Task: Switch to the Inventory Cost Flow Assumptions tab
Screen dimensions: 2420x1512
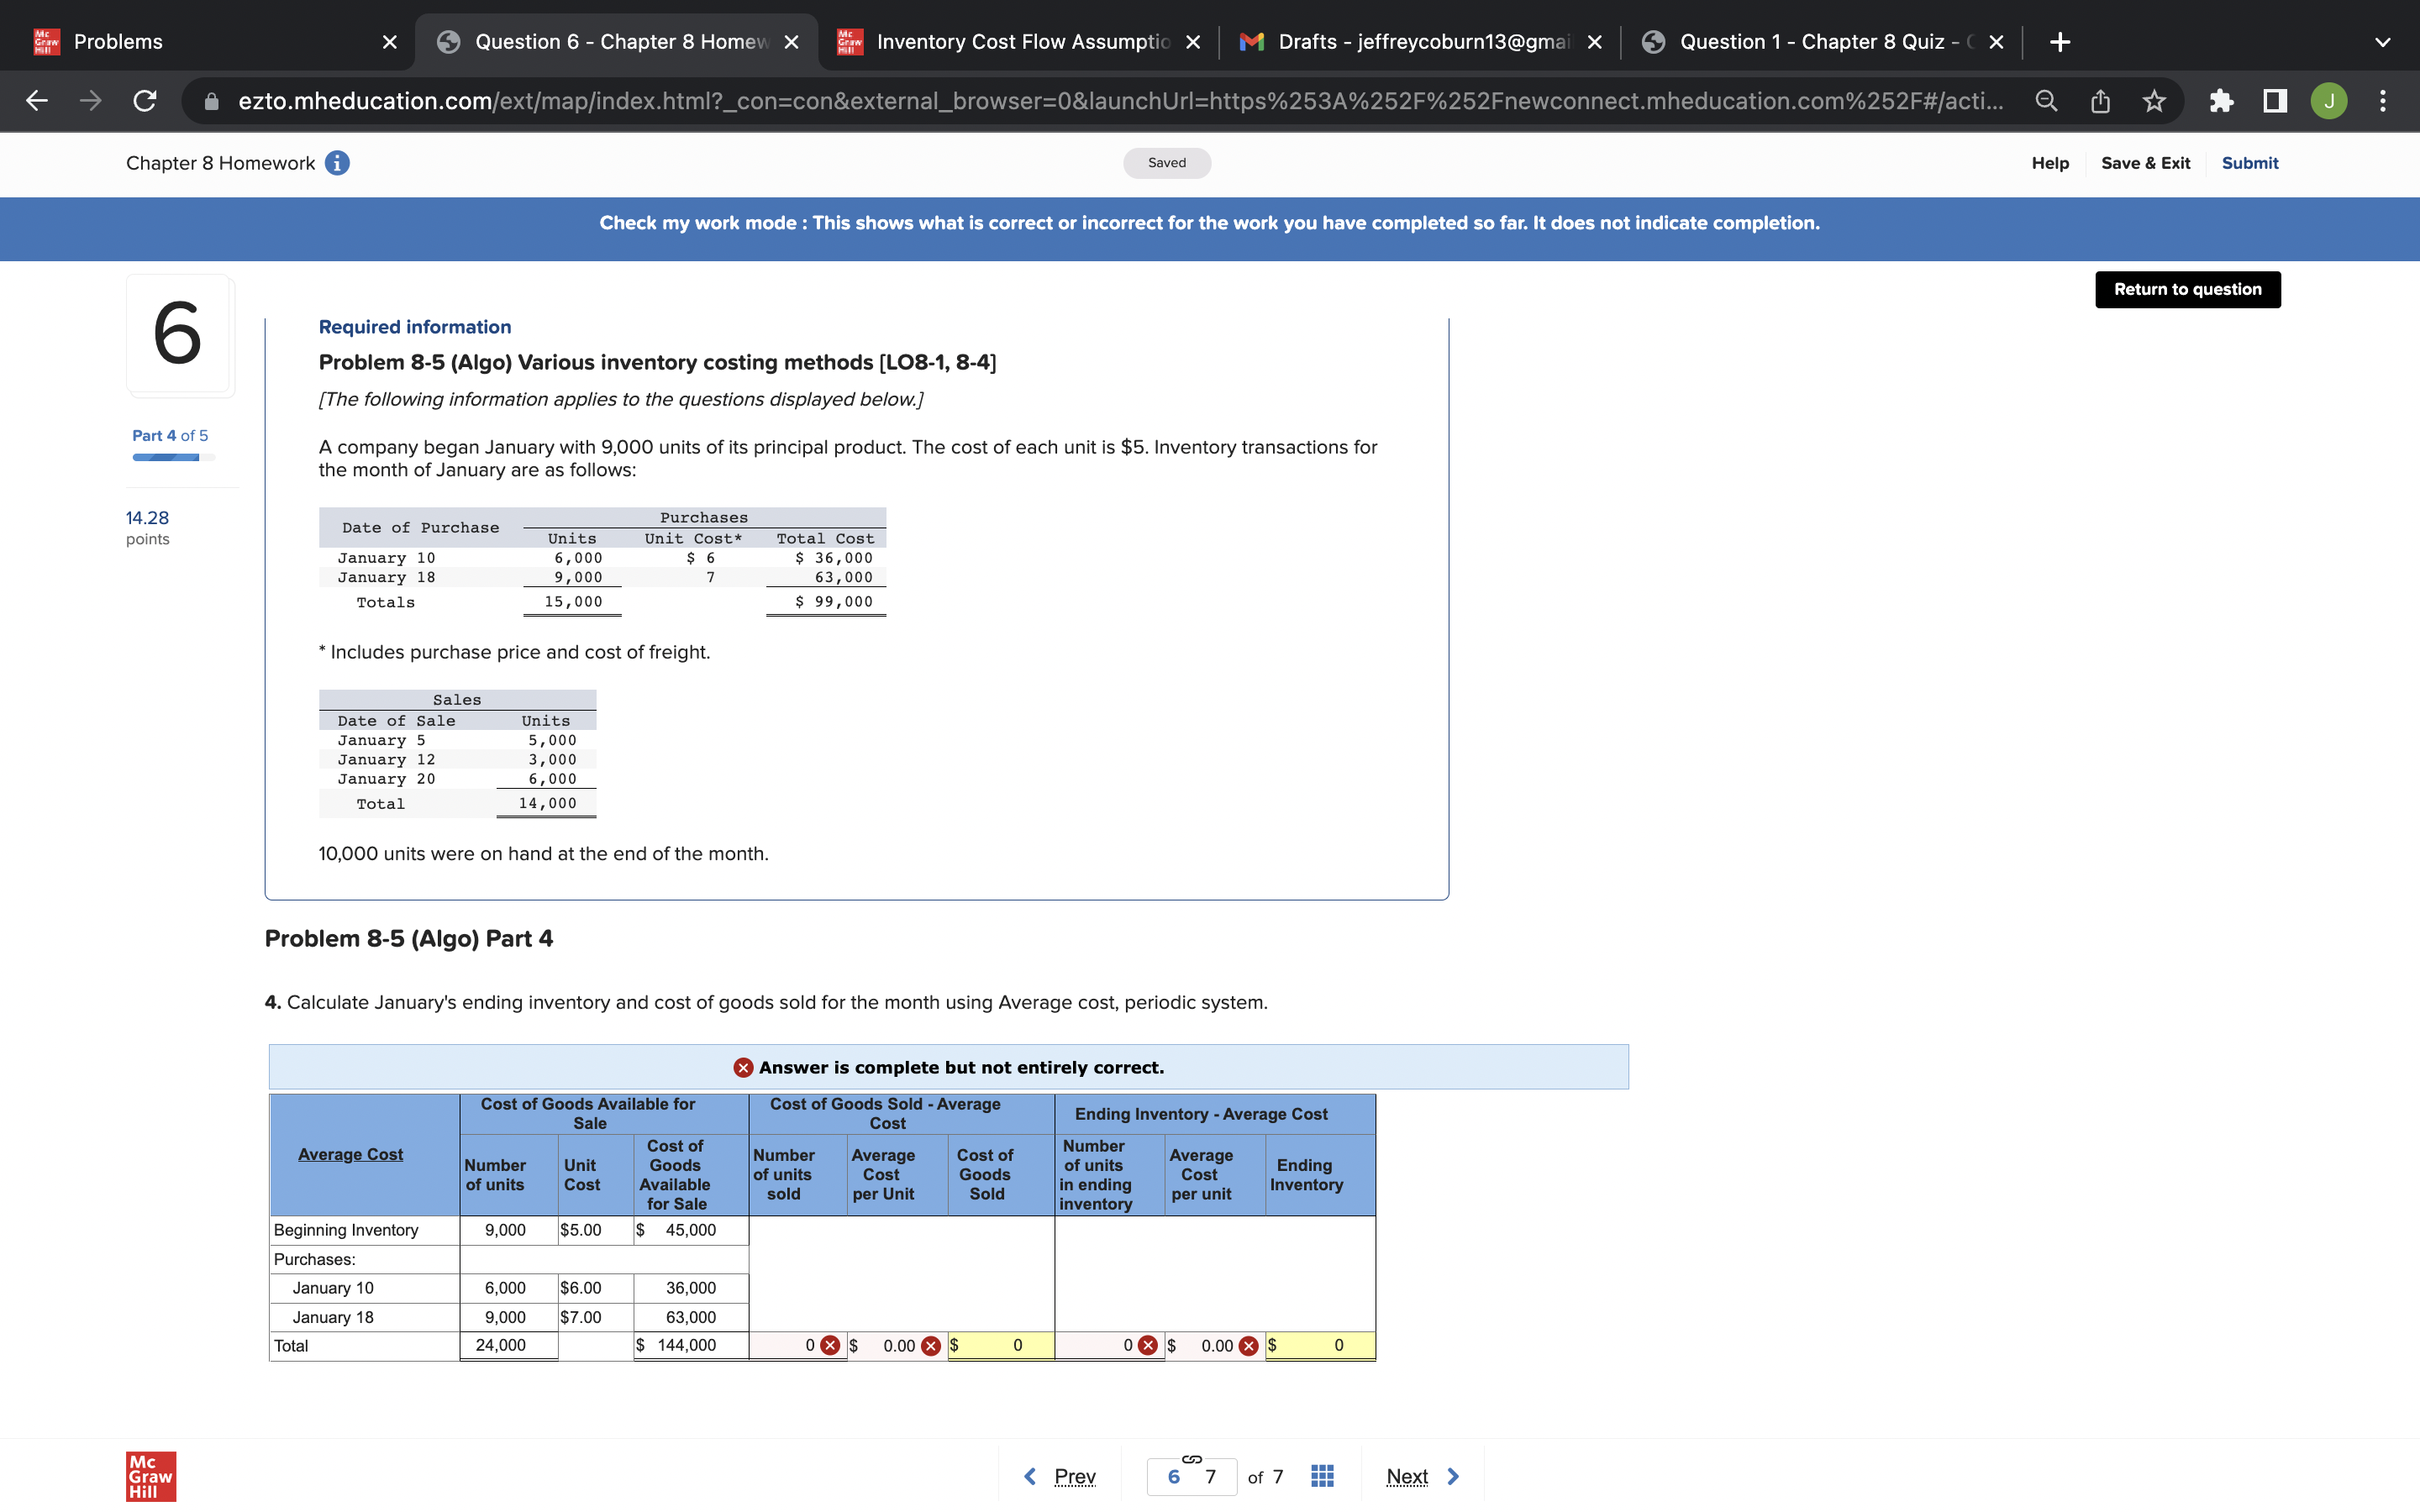Action: (1020, 42)
